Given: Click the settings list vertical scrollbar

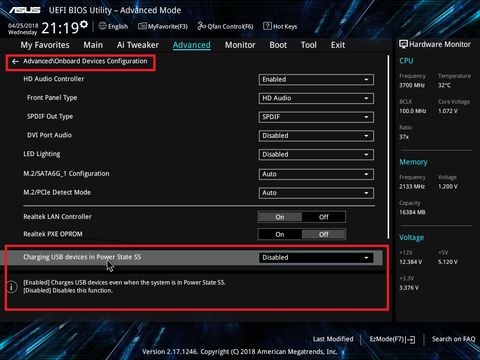Looking at the screenshot, I should pos(388,147).
